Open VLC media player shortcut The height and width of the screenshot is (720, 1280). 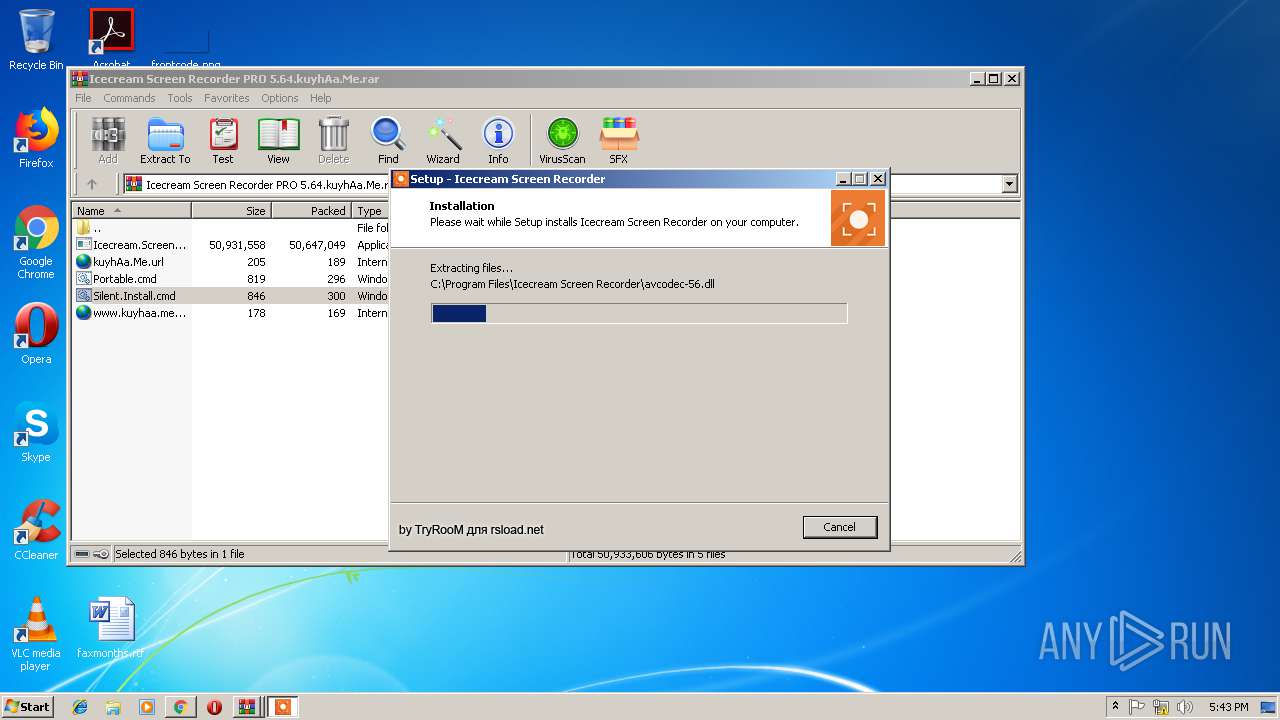pos(36,634)
